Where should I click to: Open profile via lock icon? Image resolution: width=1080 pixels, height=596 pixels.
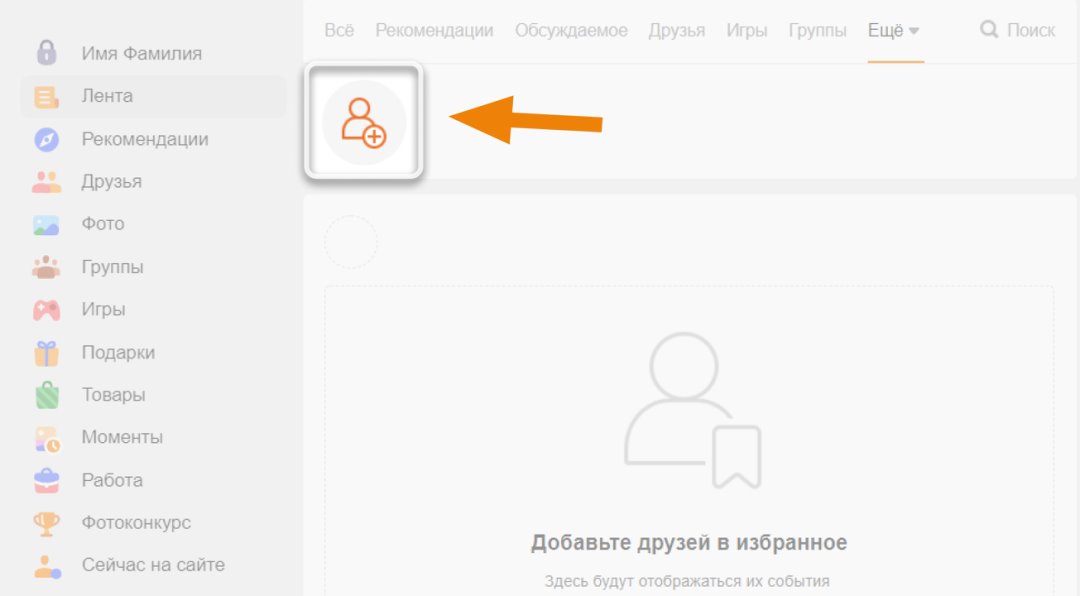pos(46,53)
